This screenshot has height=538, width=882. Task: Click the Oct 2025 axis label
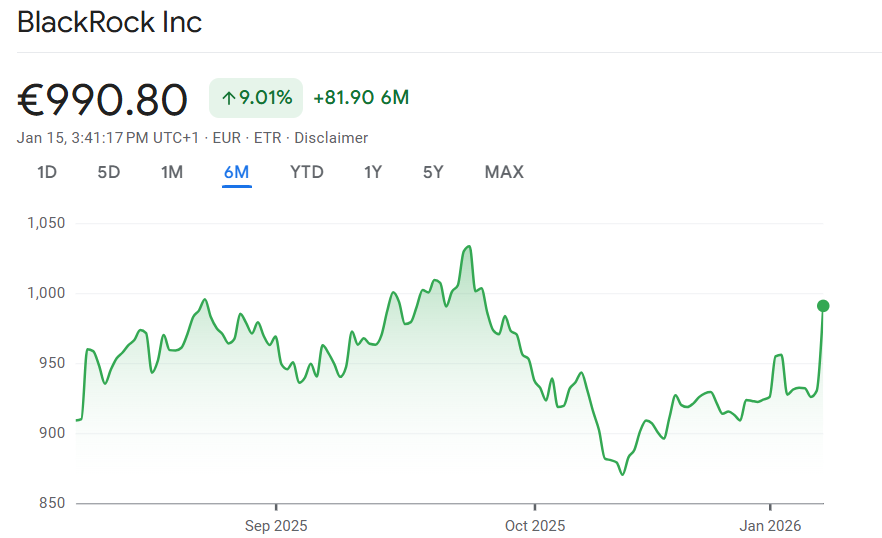[535, 525]
